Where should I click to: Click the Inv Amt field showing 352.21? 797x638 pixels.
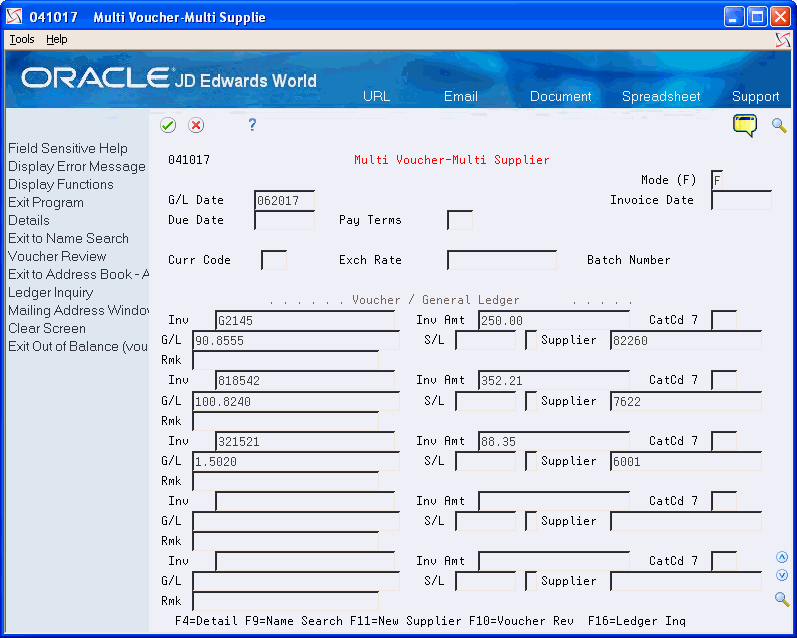point(554,380)
